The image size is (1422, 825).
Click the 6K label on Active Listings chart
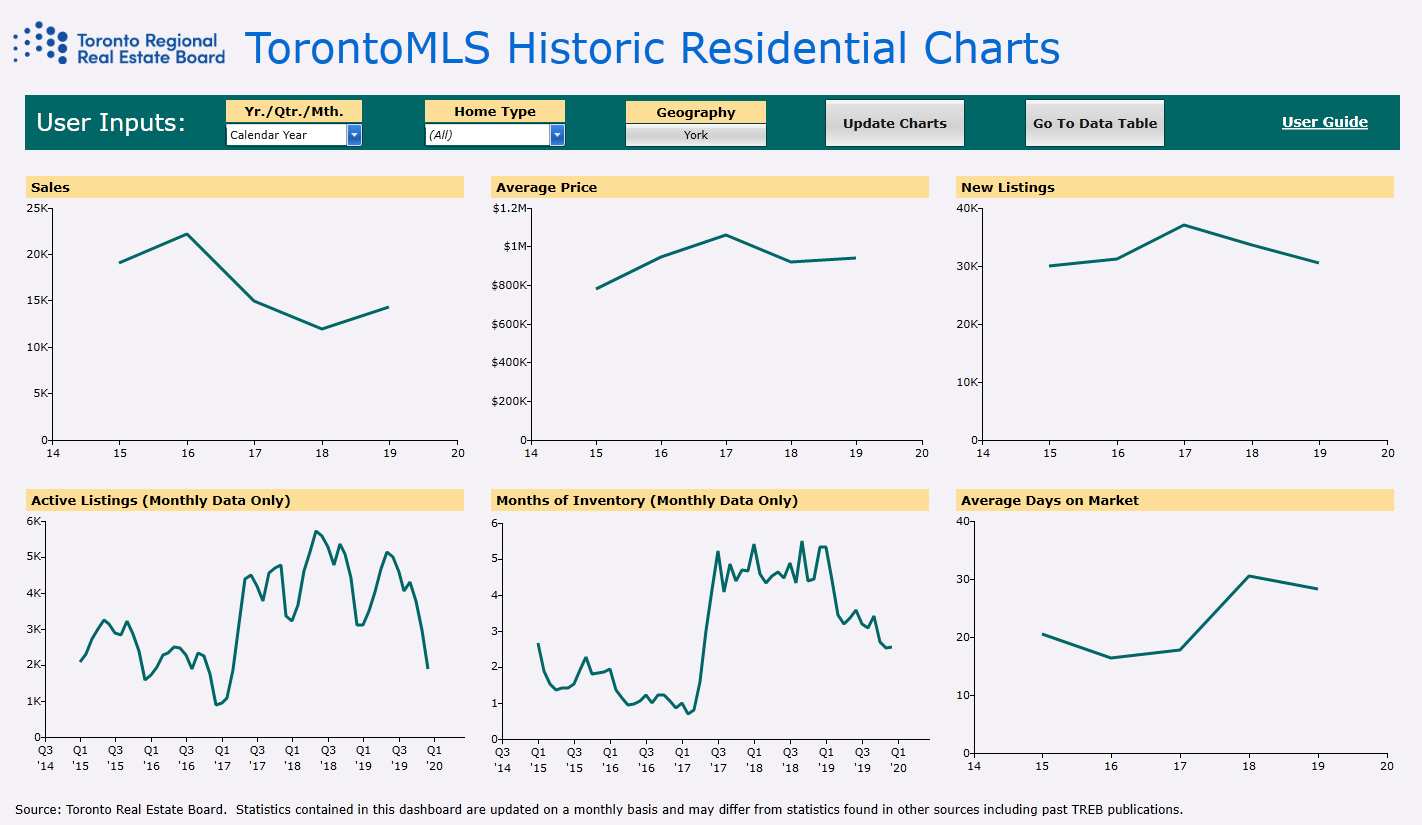[x=33, y=521]
